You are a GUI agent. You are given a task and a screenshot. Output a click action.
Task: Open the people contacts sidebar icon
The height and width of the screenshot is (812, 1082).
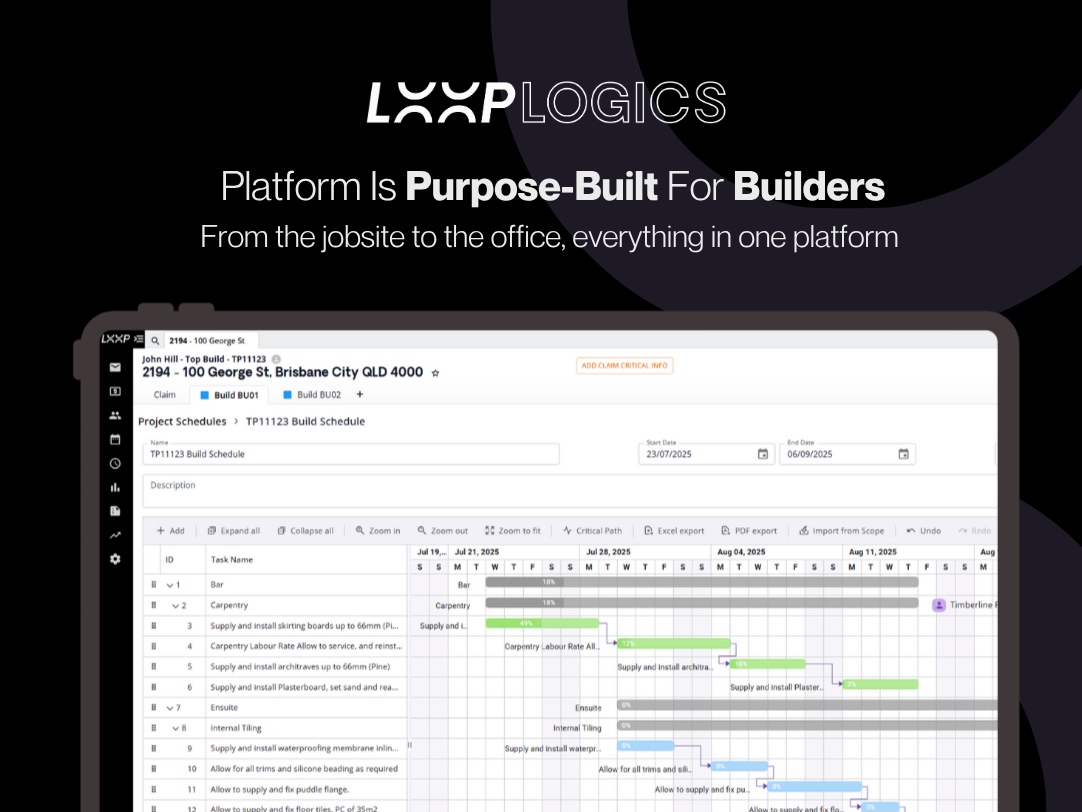pyautogui.click(x=115, y=415)
